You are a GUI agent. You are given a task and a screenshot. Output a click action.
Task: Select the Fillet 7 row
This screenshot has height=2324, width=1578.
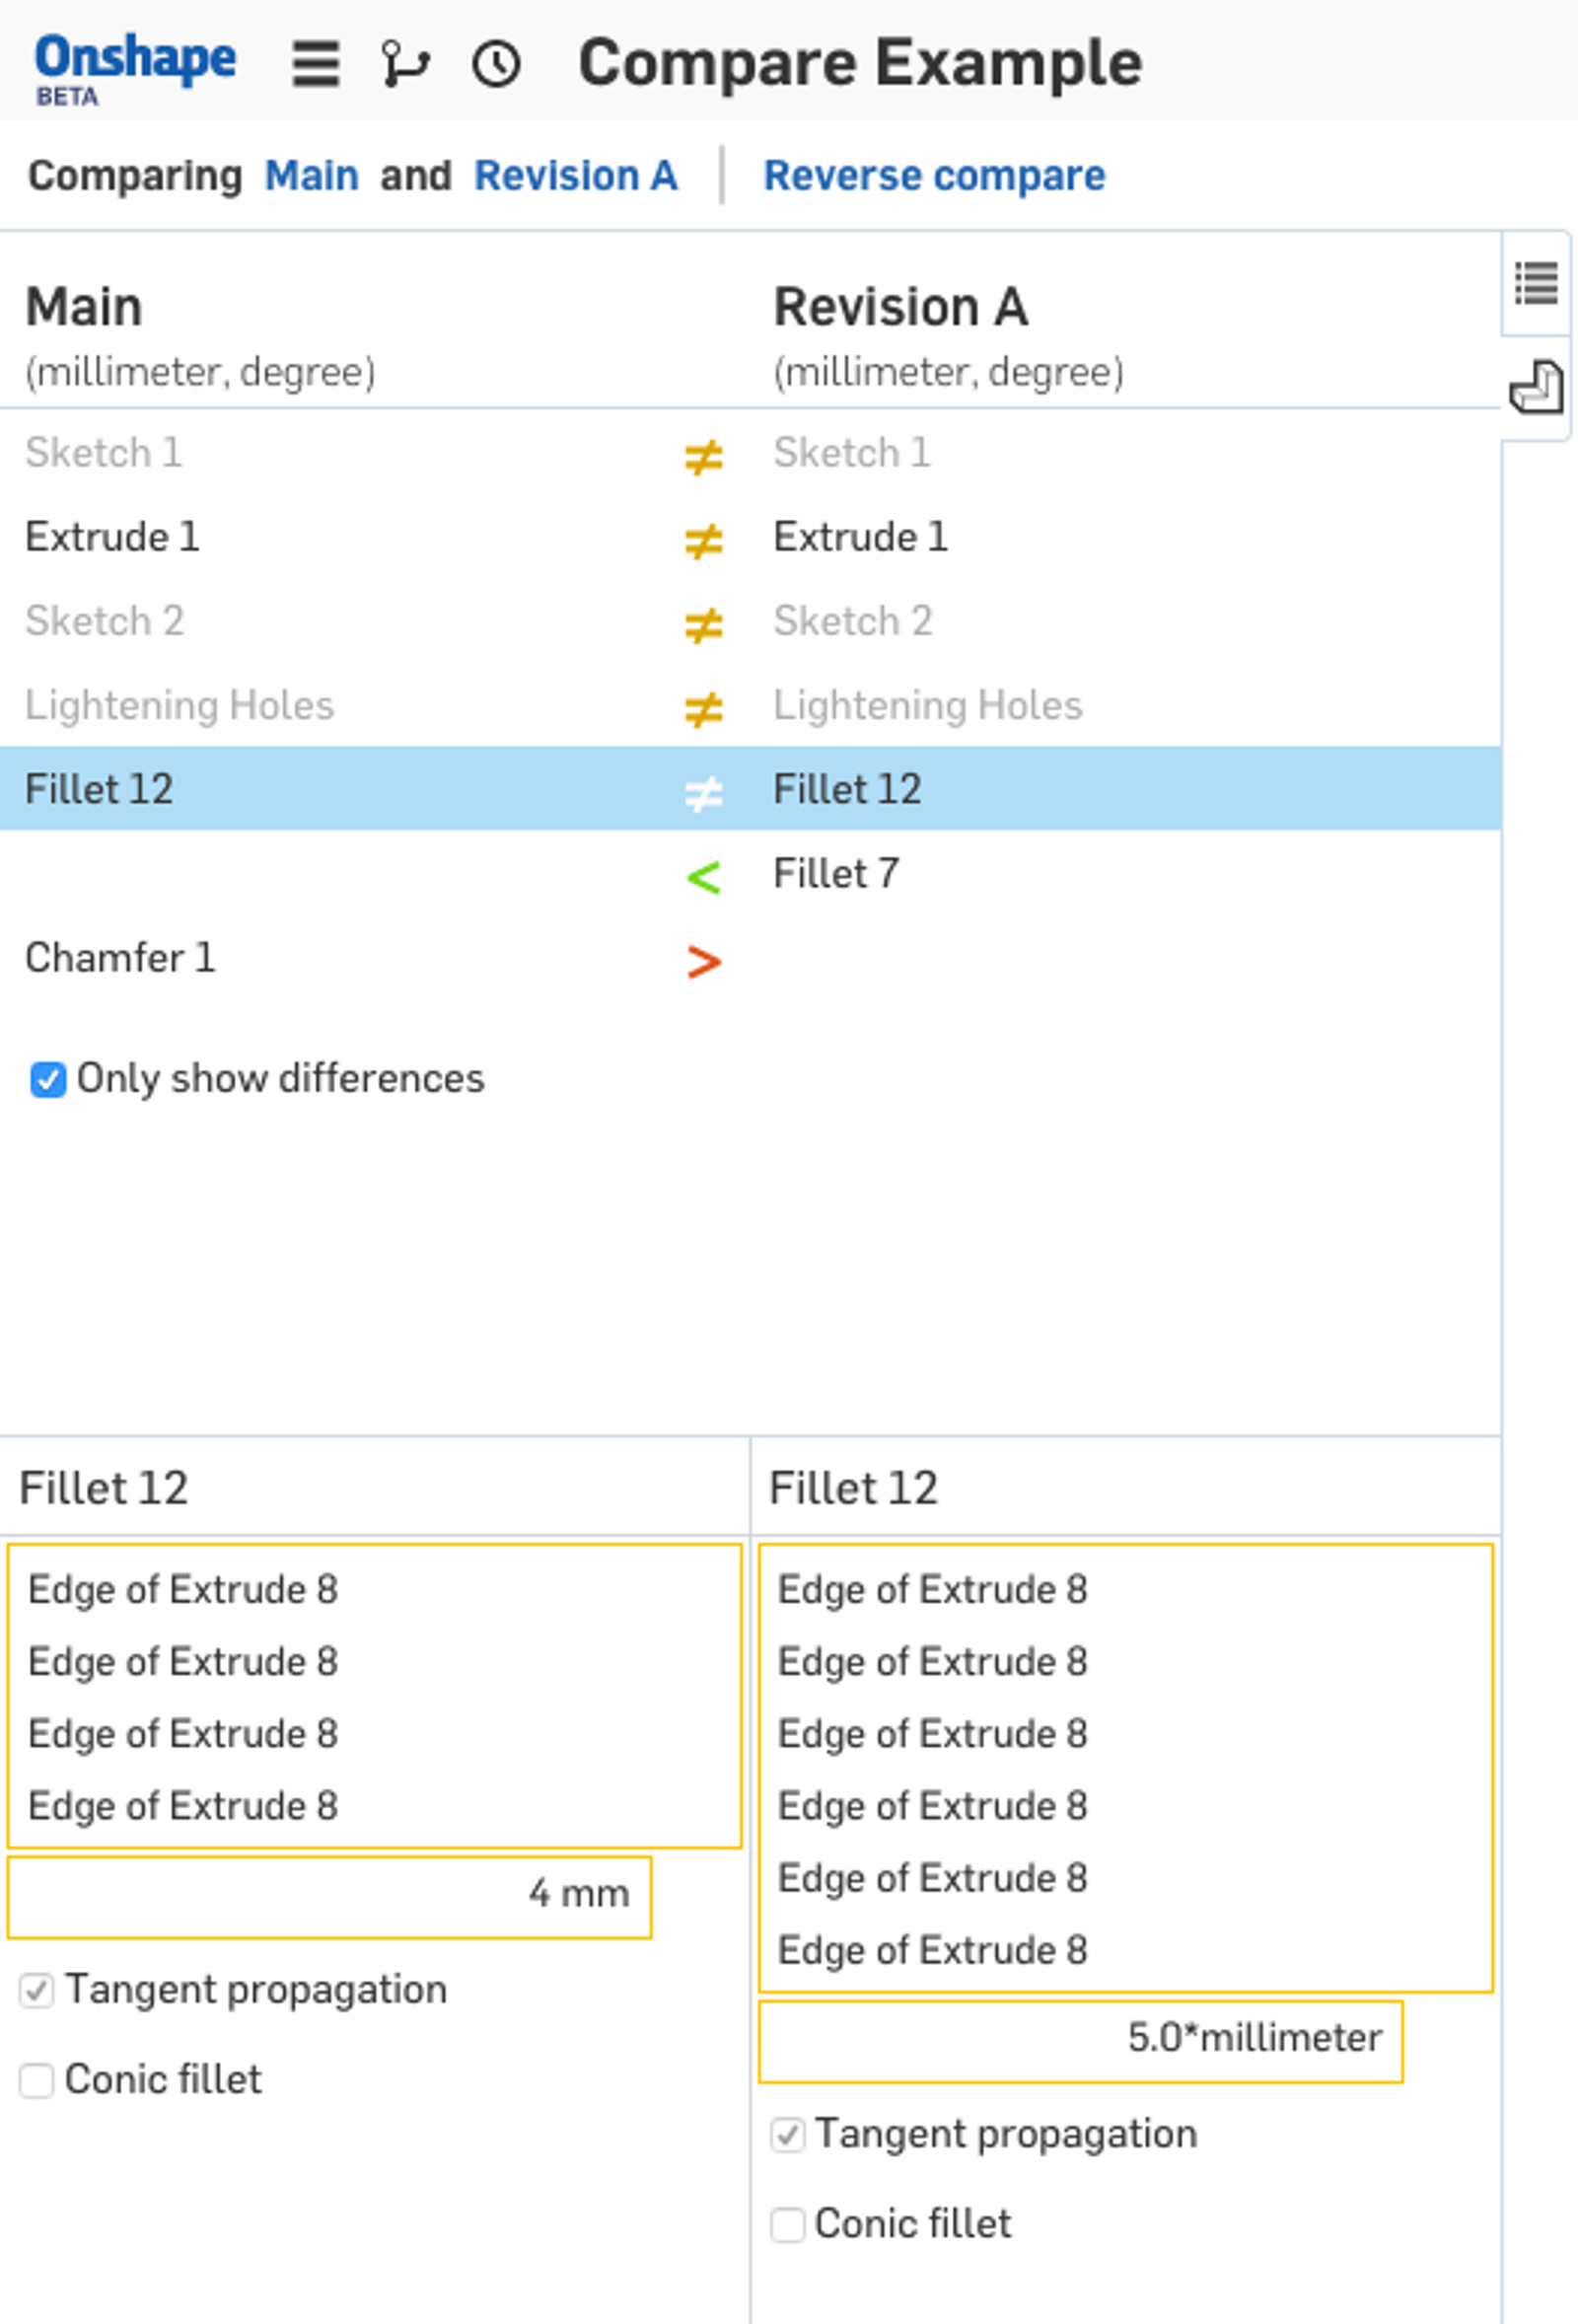click(x=836, y=873)
